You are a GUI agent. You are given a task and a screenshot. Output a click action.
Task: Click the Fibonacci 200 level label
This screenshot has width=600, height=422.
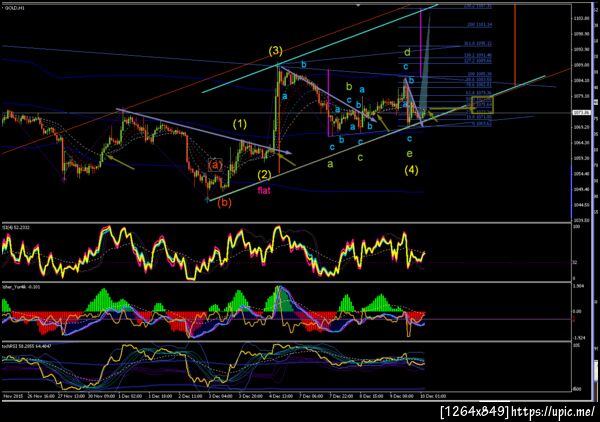[480, 25]
